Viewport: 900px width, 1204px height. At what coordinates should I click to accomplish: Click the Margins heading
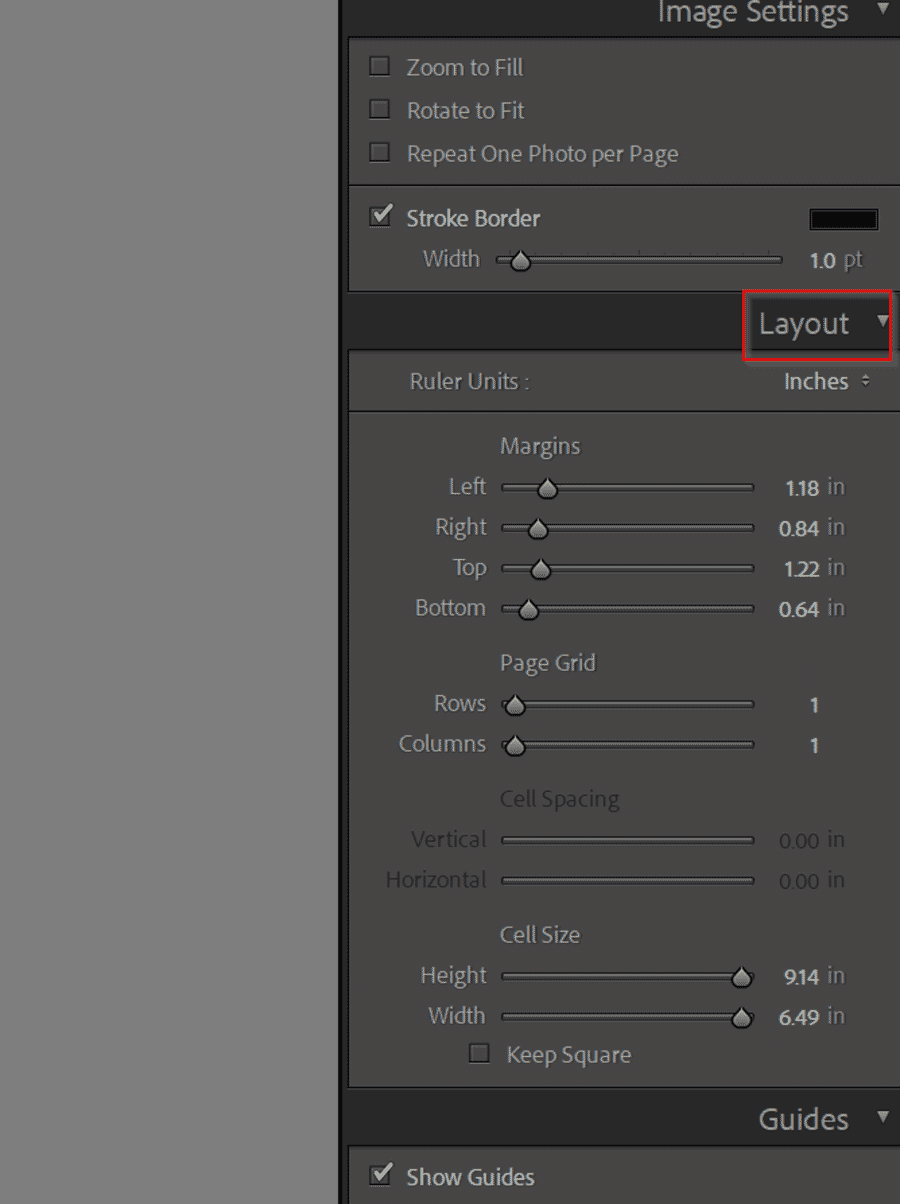540,446
